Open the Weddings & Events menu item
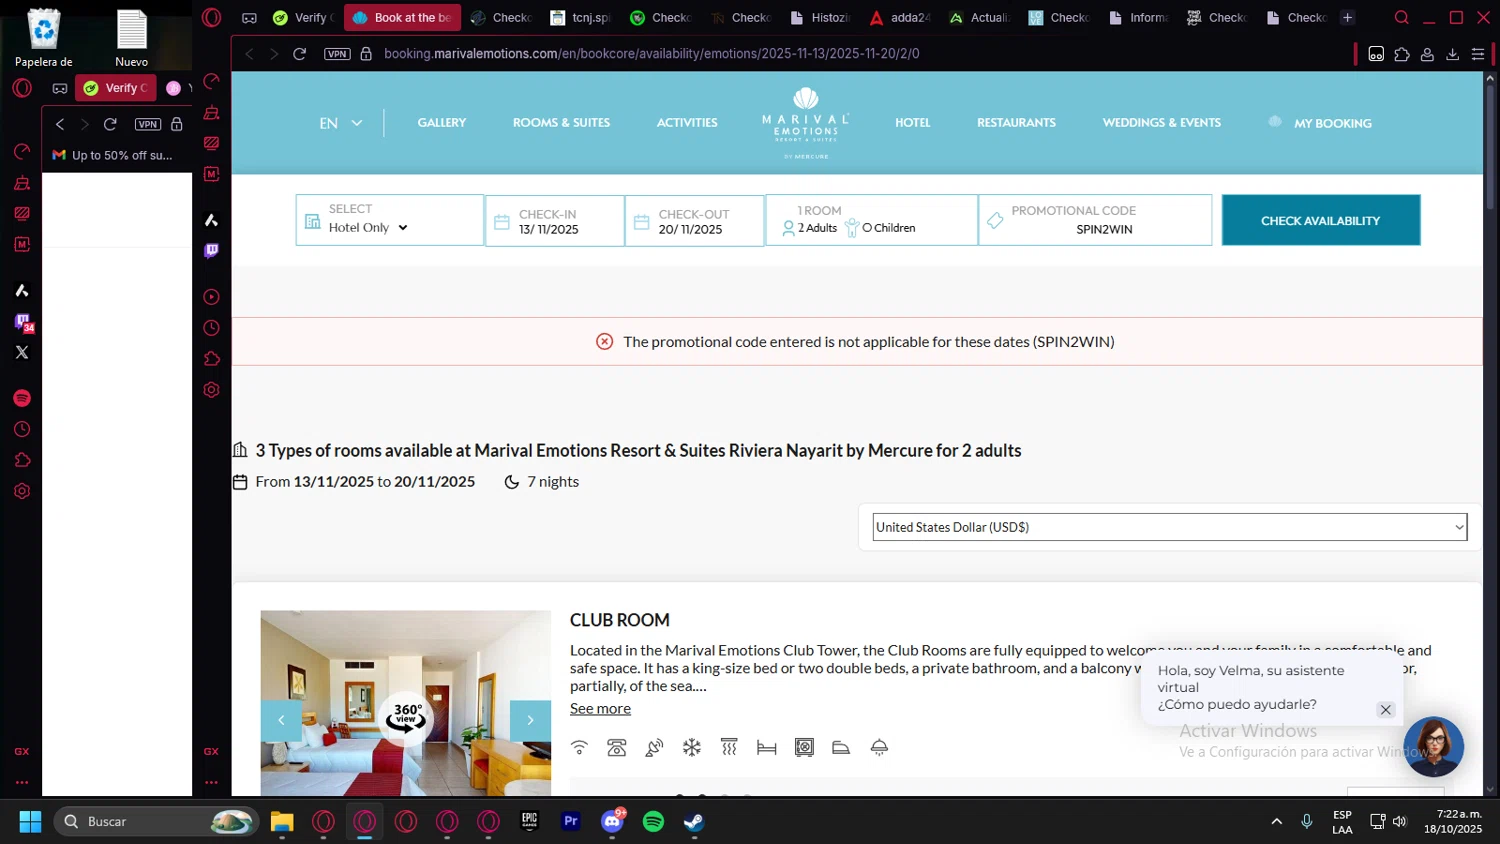 pyautogui.click(x=1161, y=123)
